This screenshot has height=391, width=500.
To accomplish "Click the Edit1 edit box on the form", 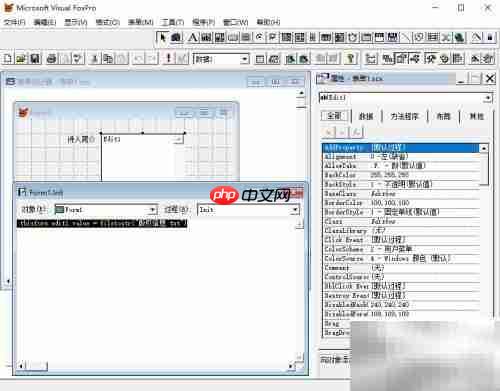I will (143, 157).
